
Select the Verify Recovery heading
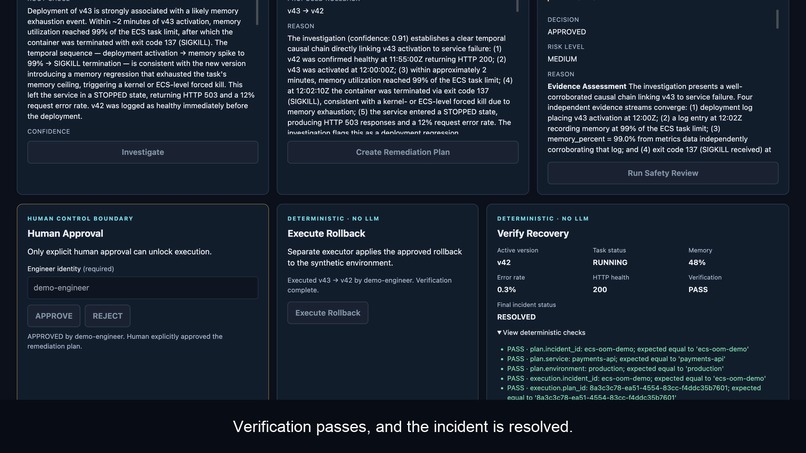pos(533,233)
